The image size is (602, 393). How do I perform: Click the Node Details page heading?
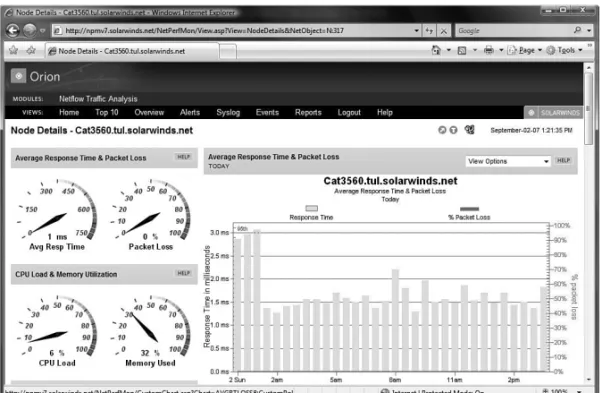[102, 130]
